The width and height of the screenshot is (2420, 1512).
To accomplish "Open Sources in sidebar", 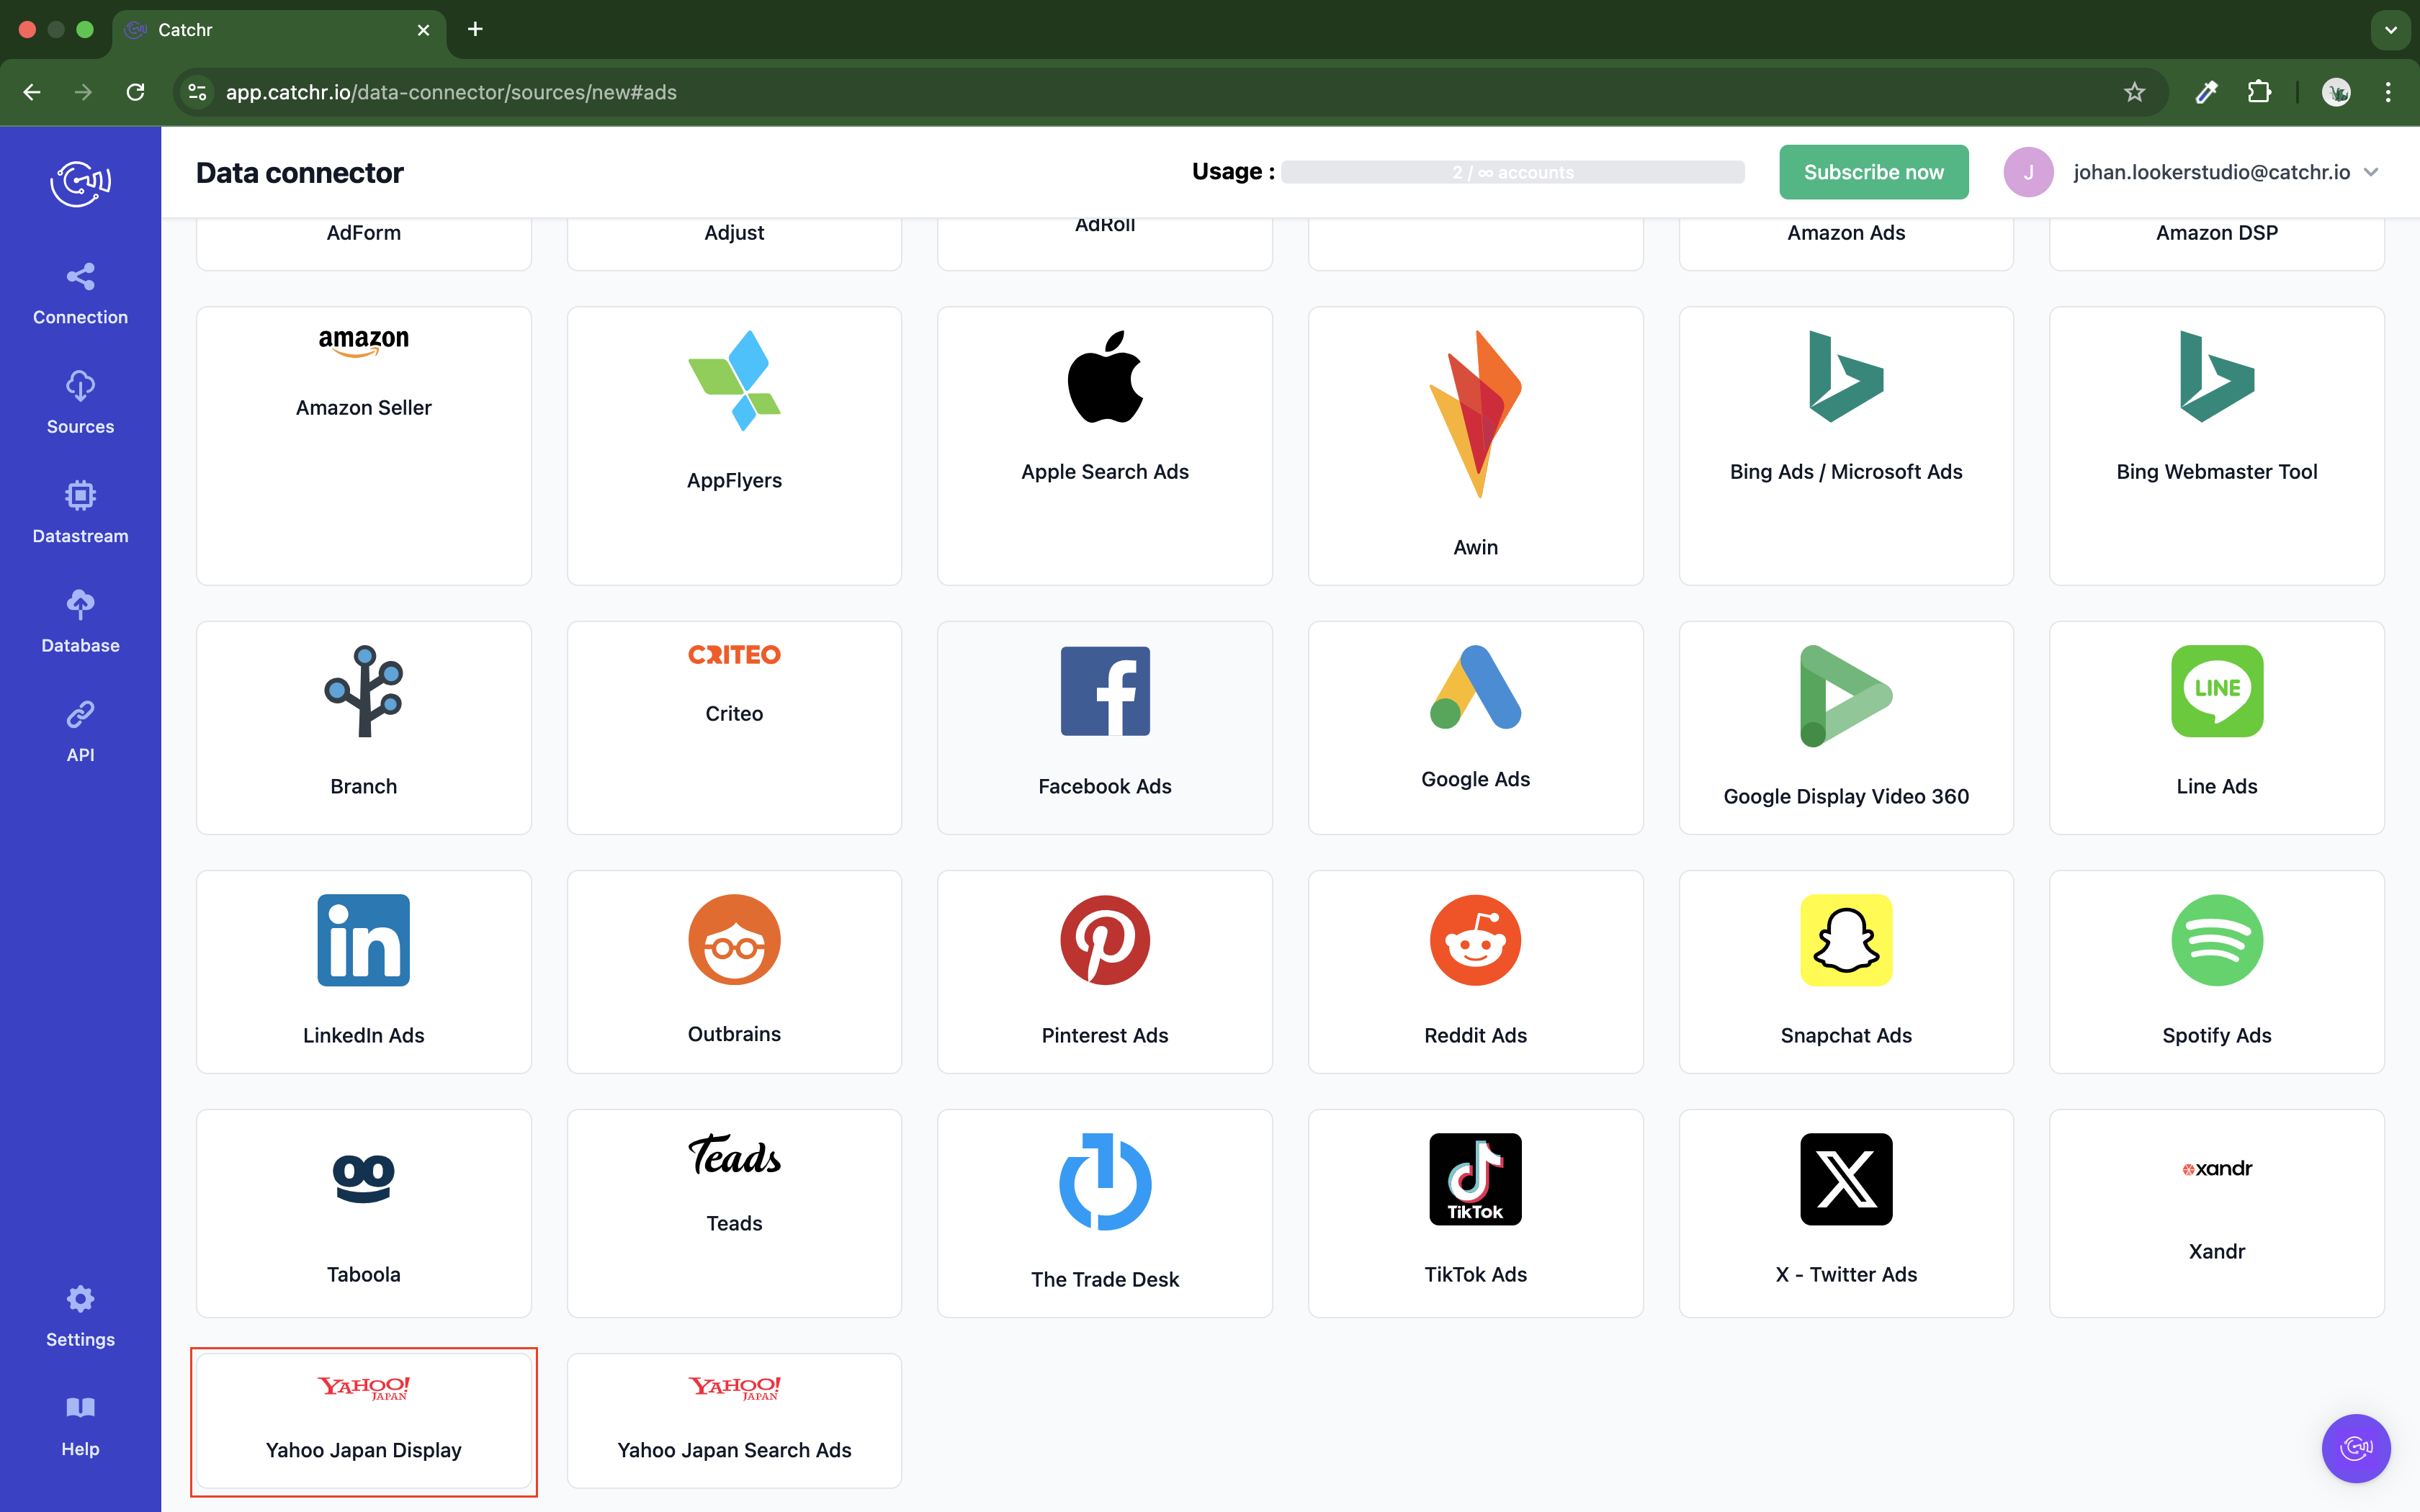I will point(80,403).
